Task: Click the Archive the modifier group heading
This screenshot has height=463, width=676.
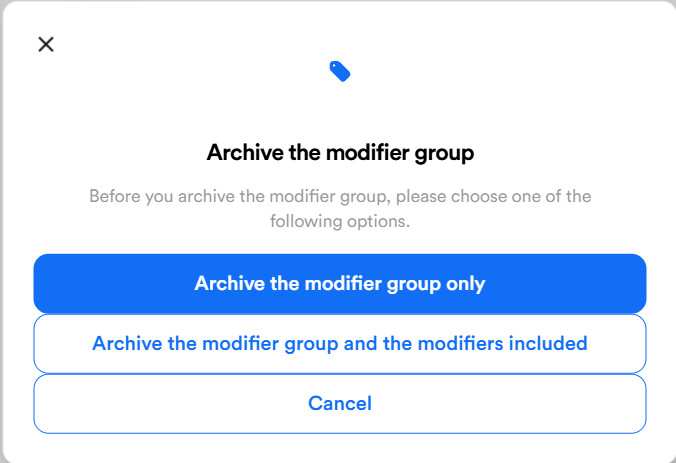Action: click(x=339, y=153)
